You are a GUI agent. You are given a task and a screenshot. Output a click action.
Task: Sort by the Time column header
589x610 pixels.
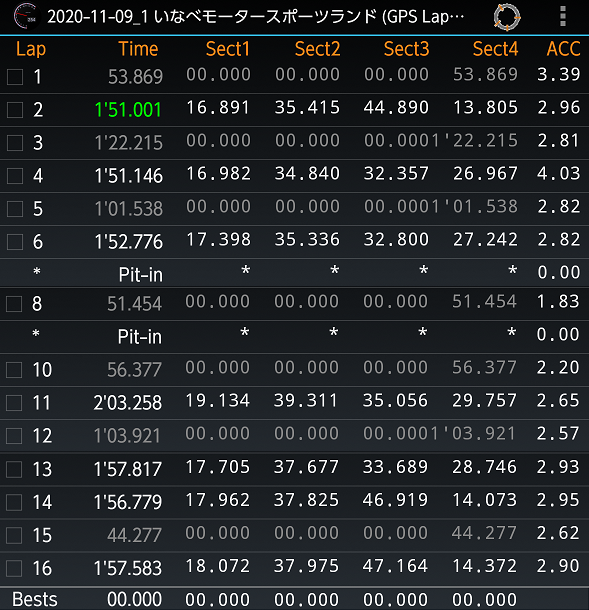point(138,49)
